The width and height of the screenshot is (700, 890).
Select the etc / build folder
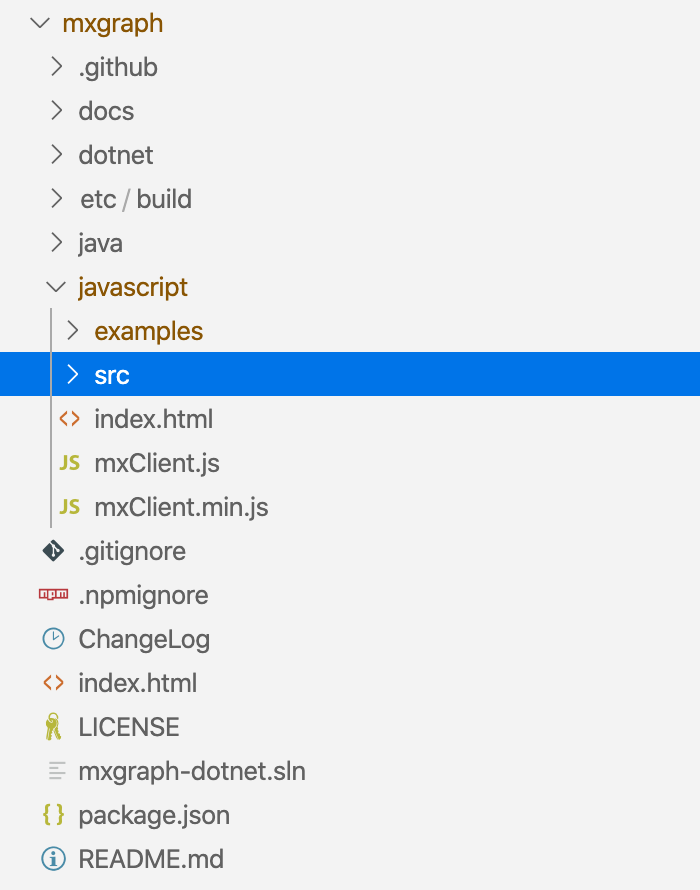[x=135, y=199]
